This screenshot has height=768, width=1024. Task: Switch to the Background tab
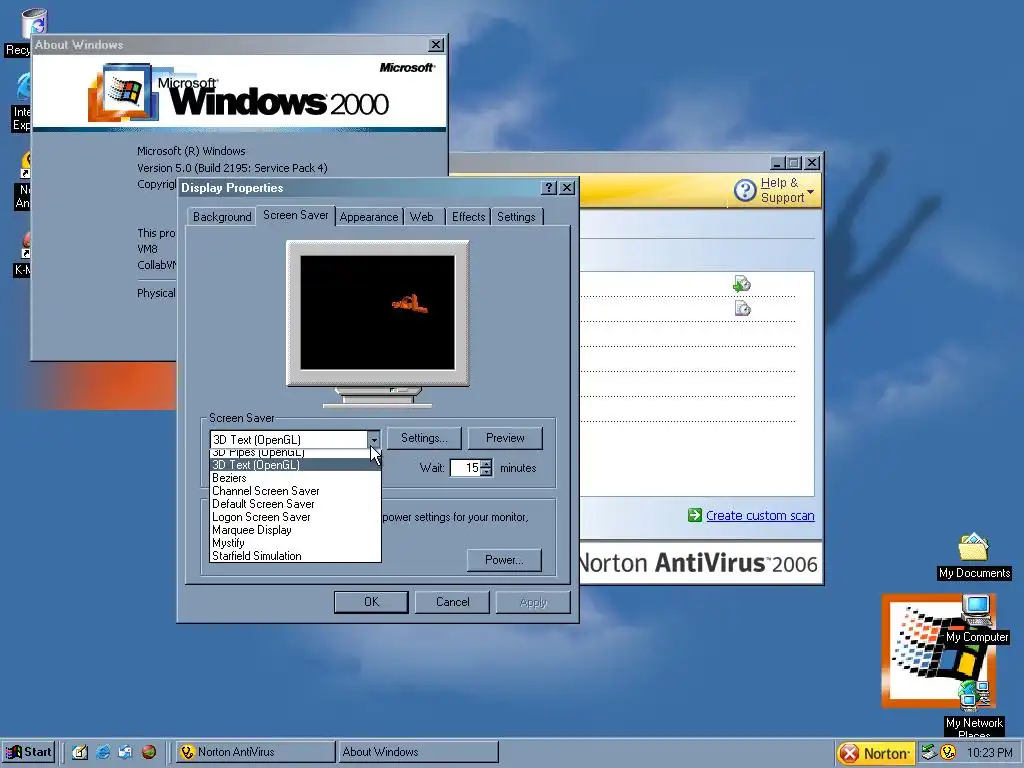pyautogui.click(x=221, y=217)
